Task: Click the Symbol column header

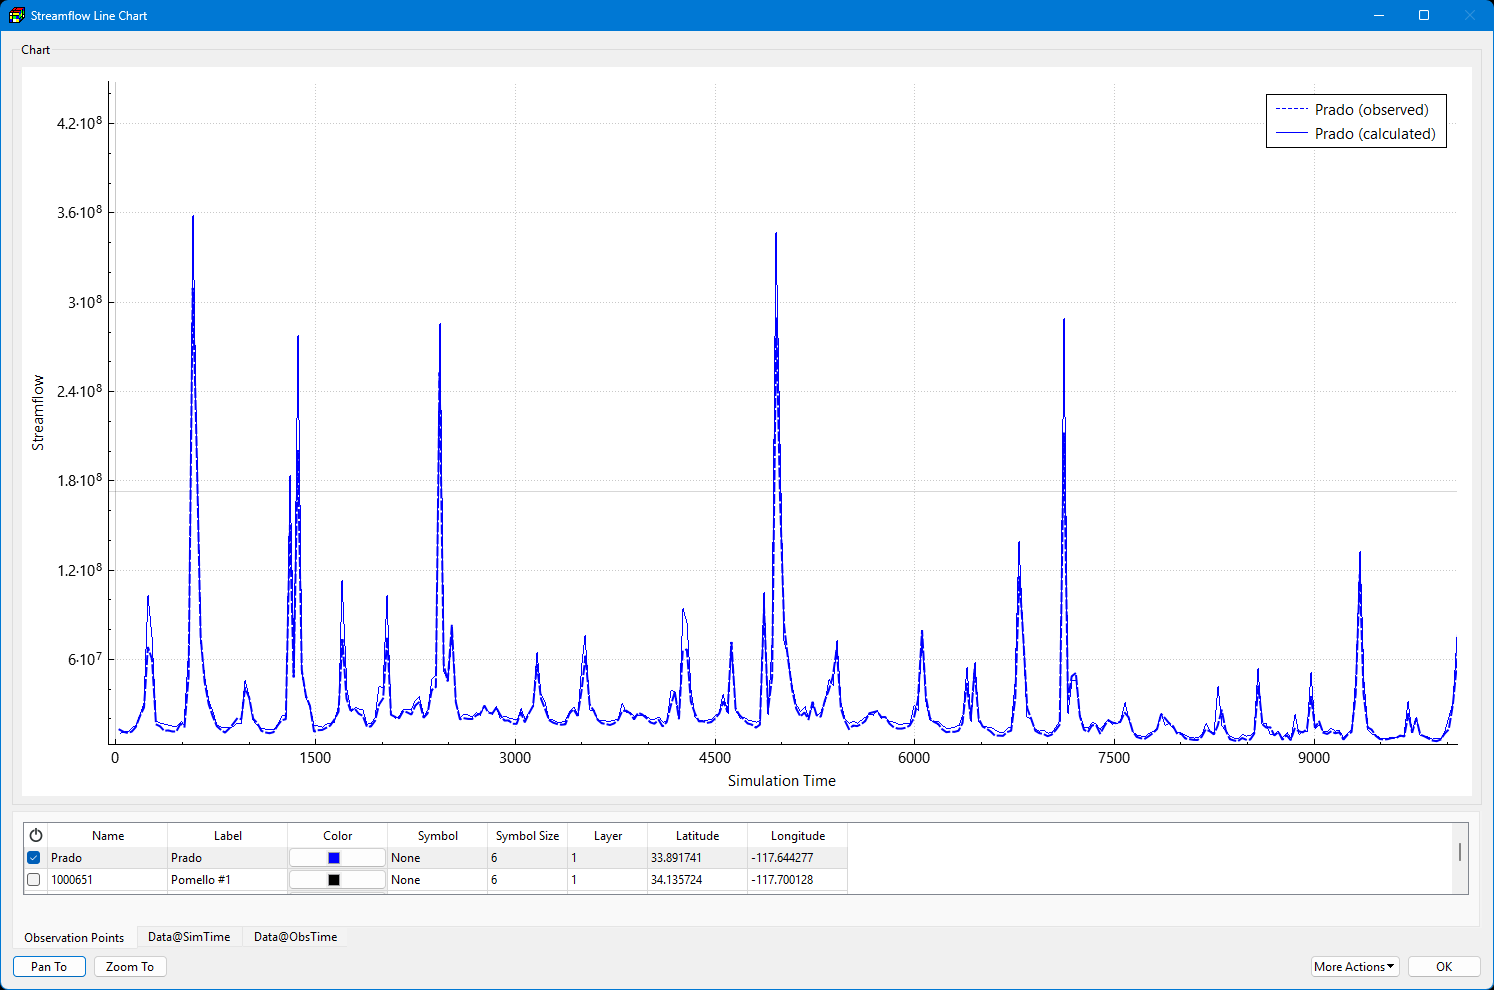Action: tap(438, 836)
